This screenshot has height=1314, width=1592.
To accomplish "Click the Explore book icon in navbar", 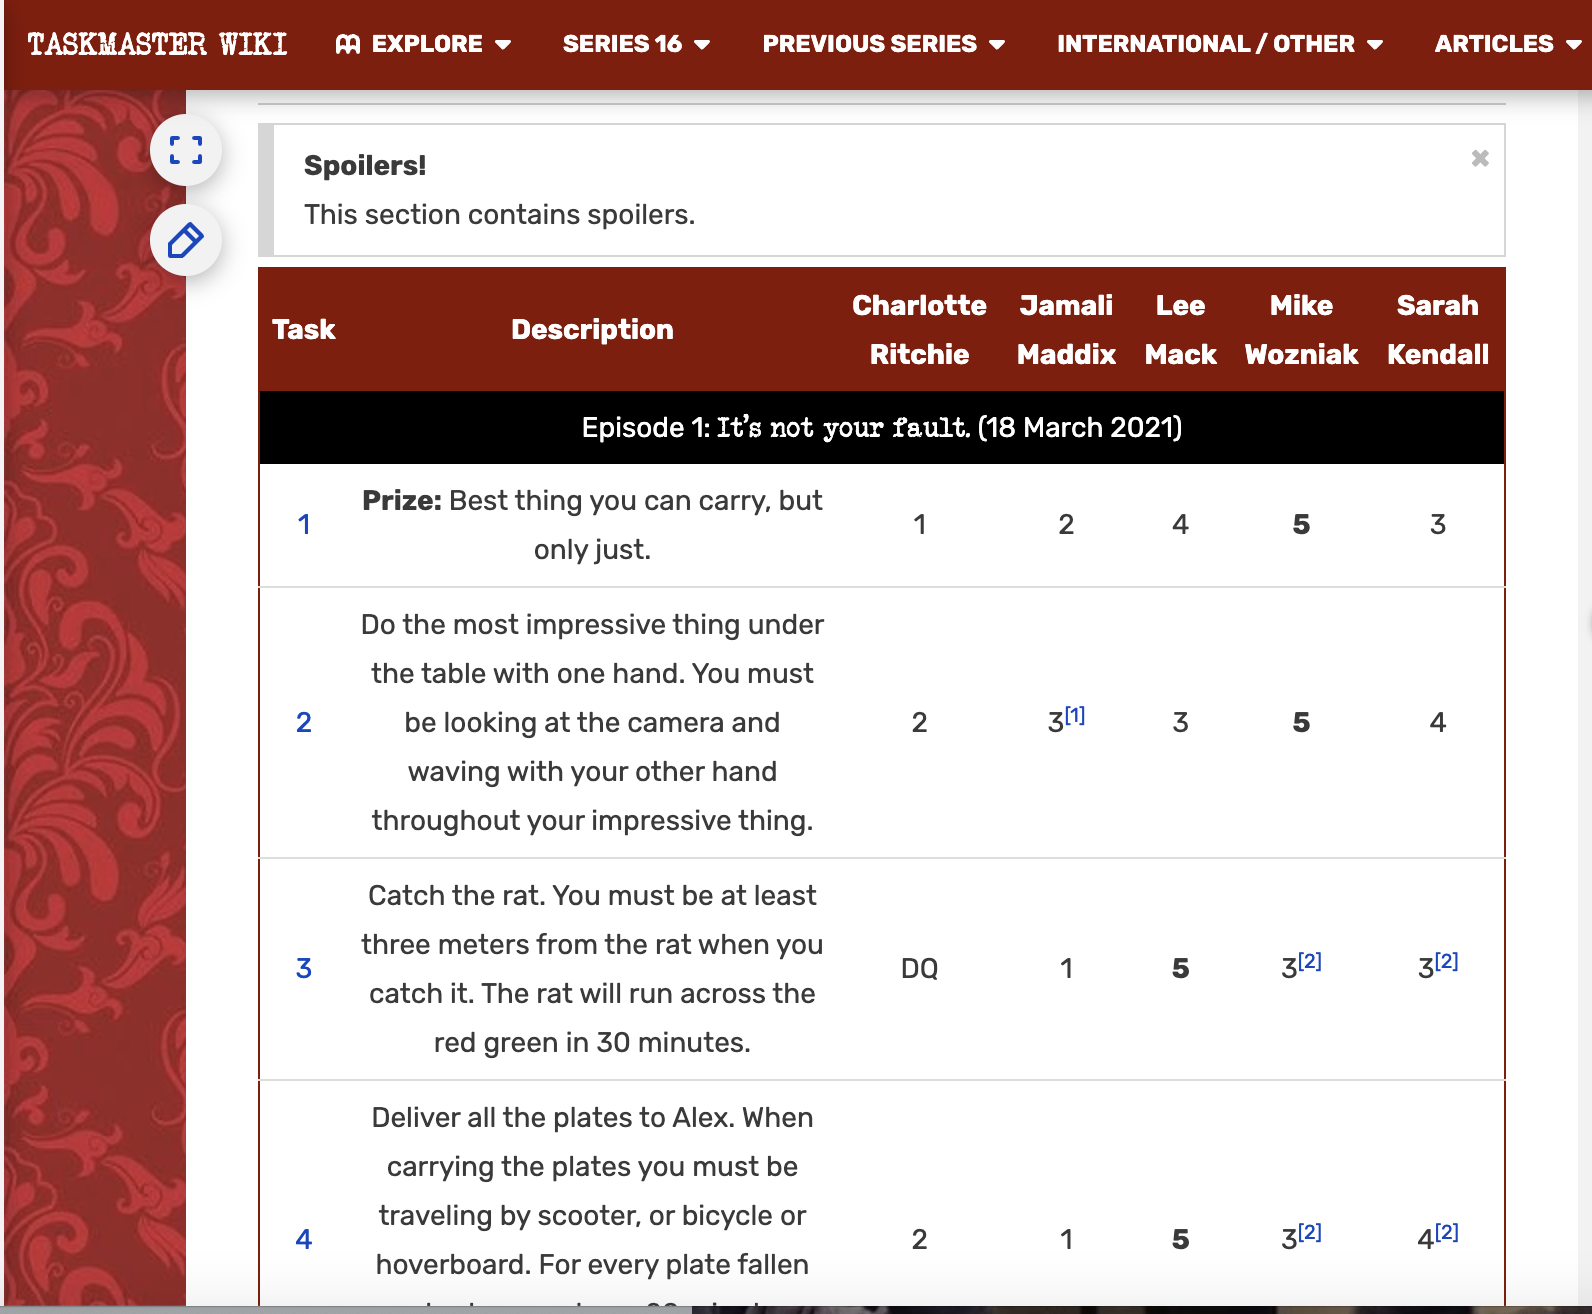I will (x=348, y=44).
